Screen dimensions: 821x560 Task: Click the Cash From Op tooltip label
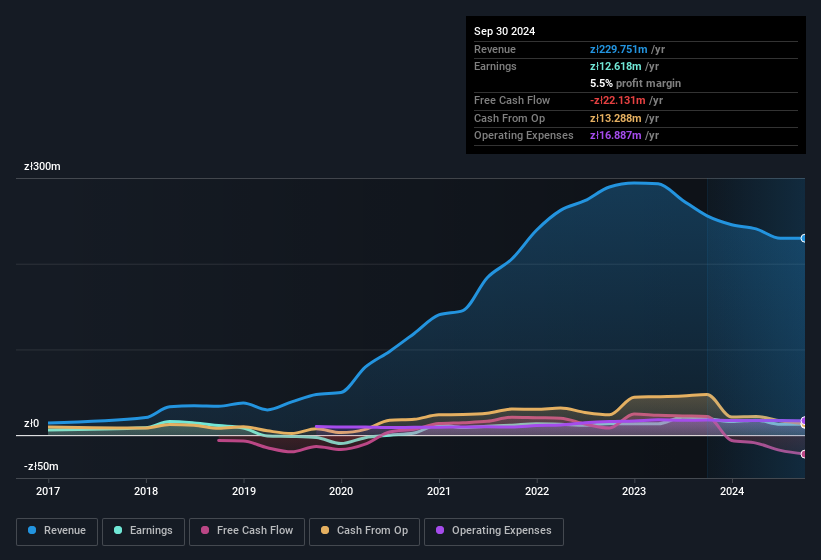point(509,118)
